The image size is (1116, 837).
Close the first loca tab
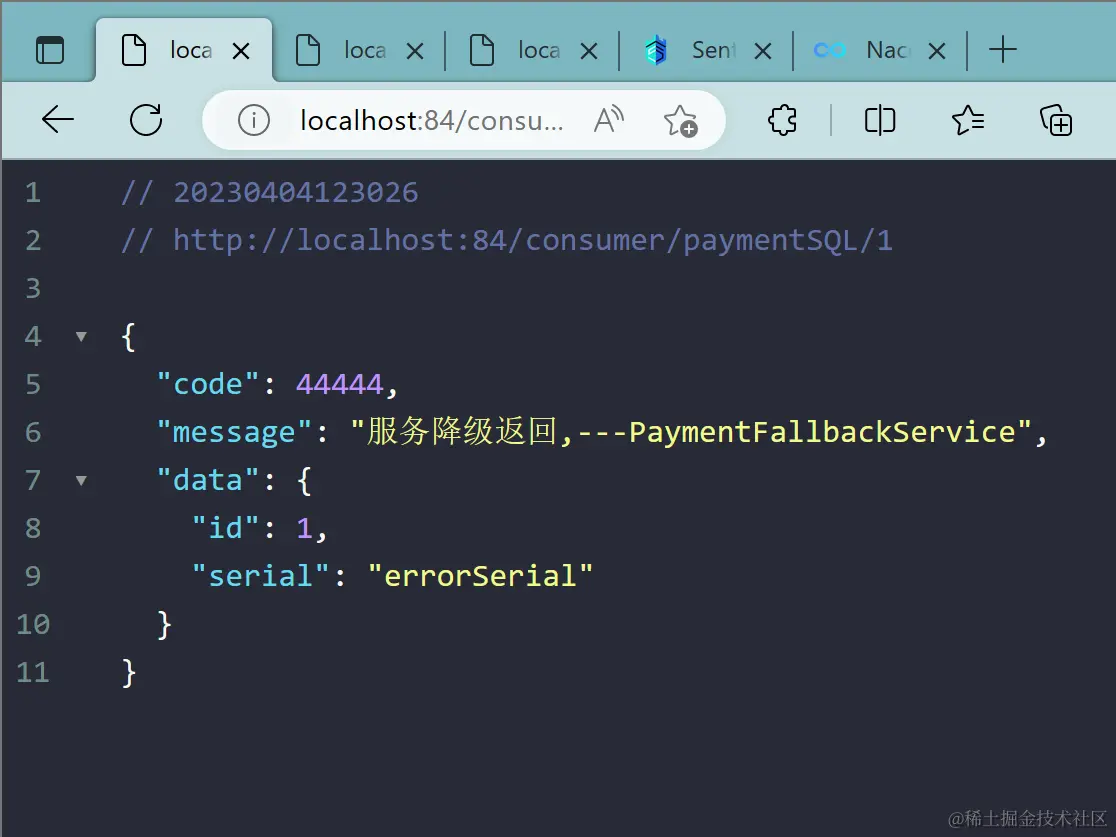241,51
